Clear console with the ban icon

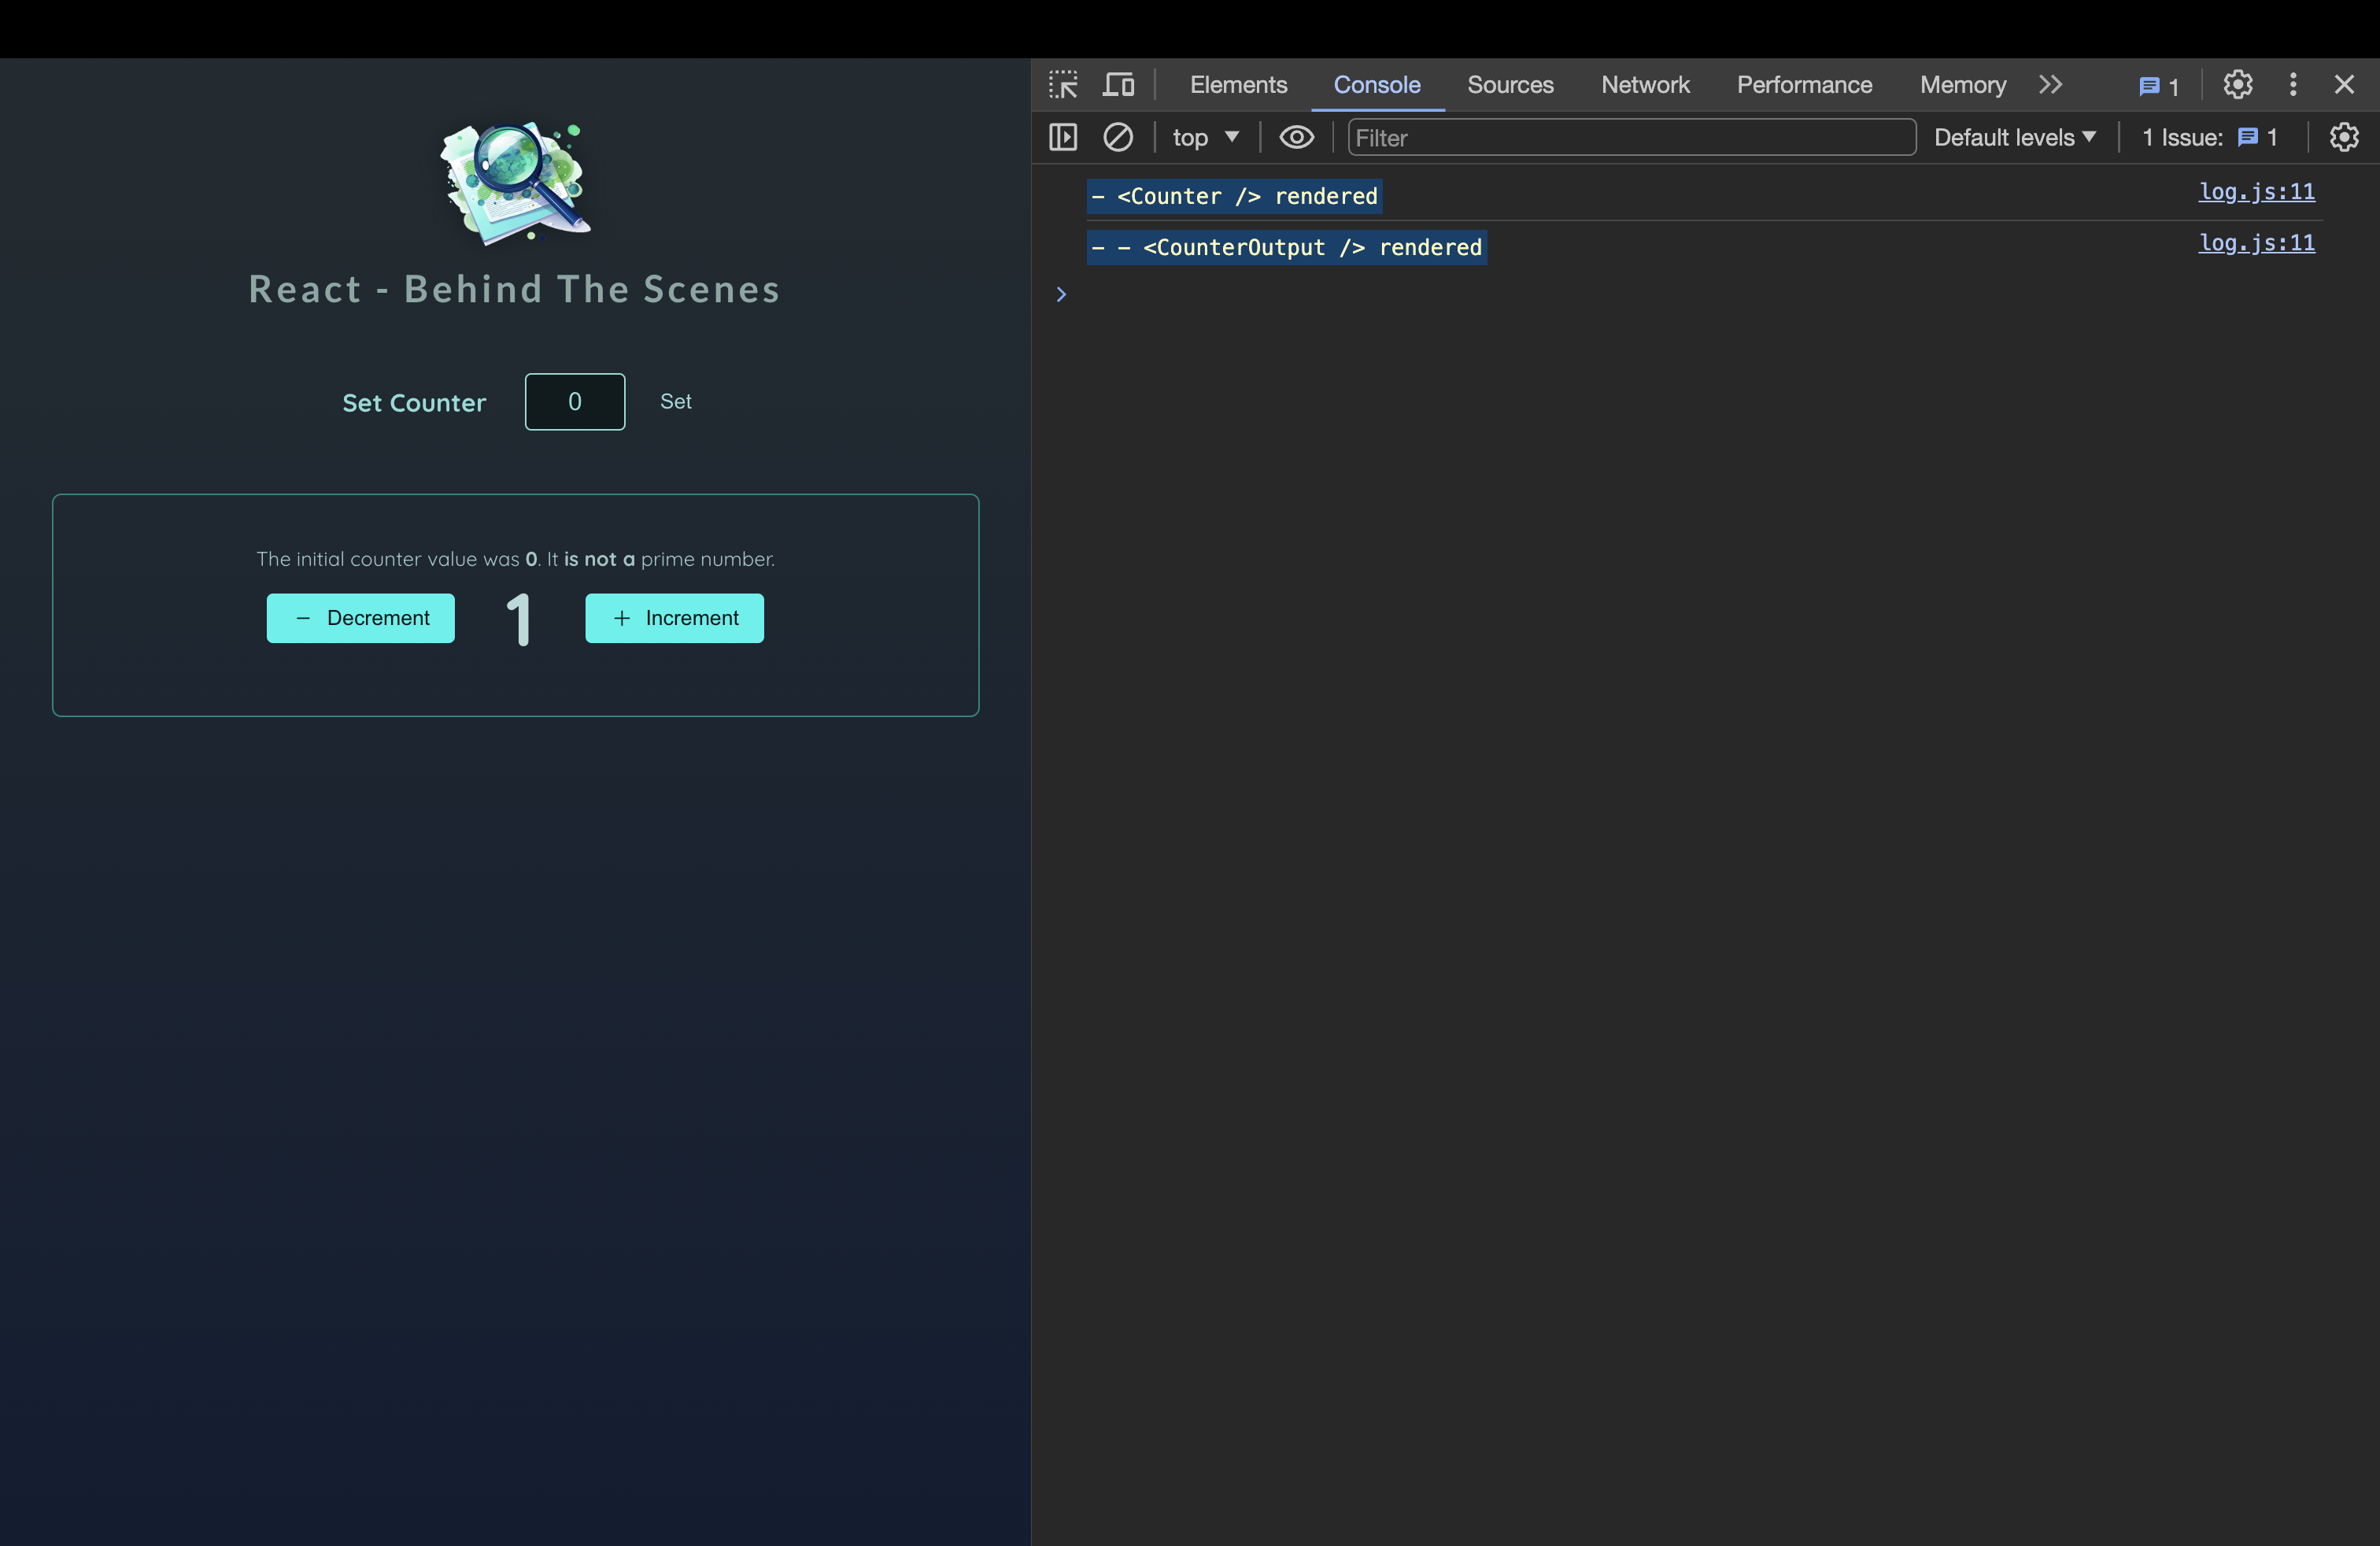pyautogui.click(x=1118, y=137)
